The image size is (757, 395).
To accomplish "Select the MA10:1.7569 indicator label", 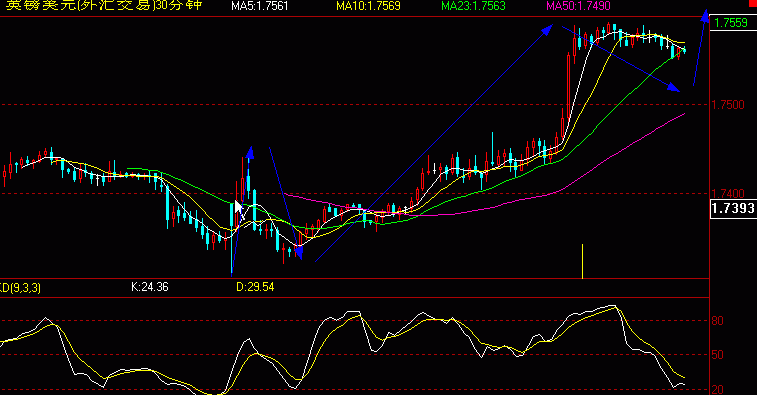I will pos(368,6).
